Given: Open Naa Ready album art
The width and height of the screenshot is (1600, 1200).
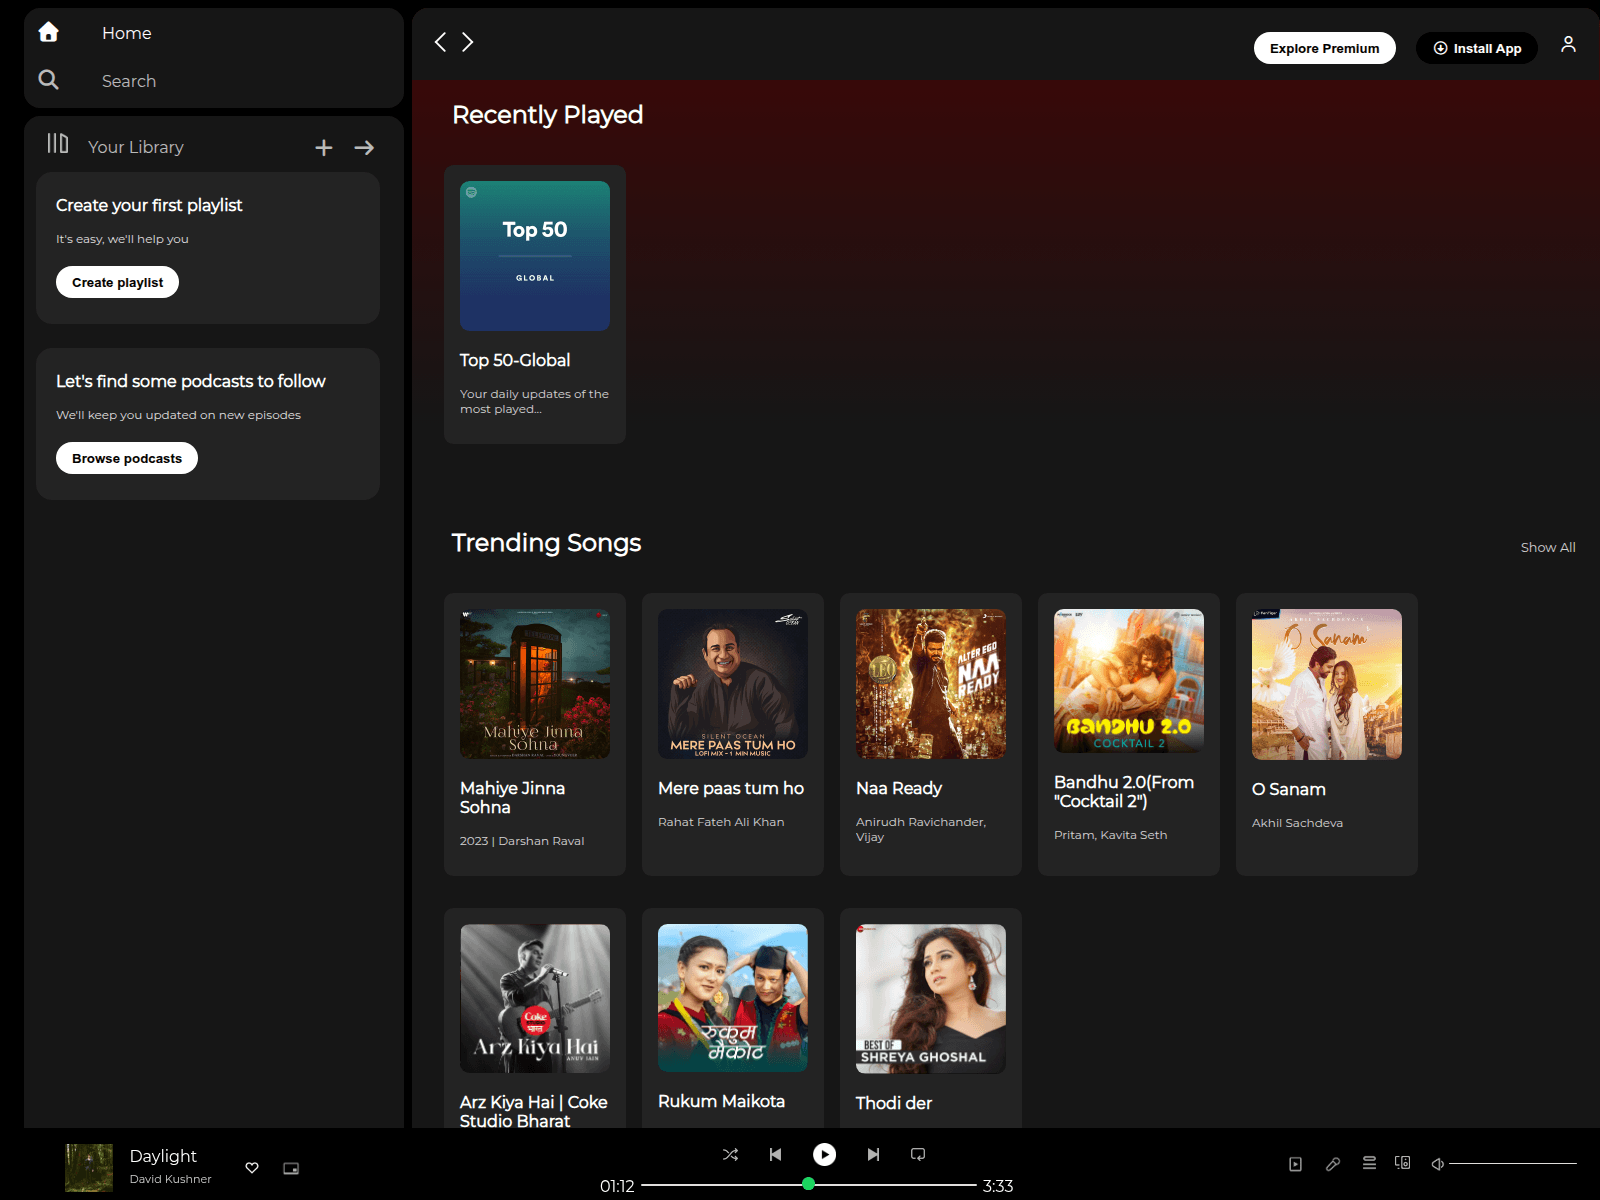Looking at the screenshot, I should [x=931, y=684].
